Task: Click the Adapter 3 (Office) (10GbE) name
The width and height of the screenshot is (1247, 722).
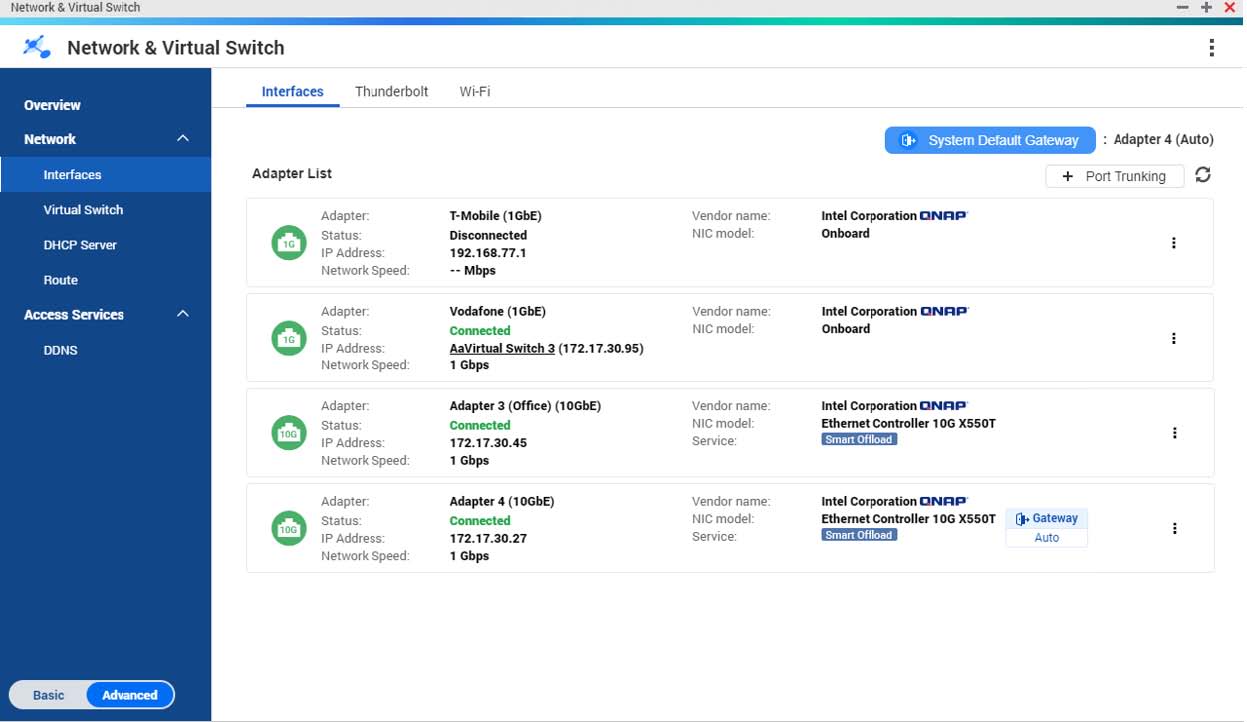Action: tap(525, 406)
